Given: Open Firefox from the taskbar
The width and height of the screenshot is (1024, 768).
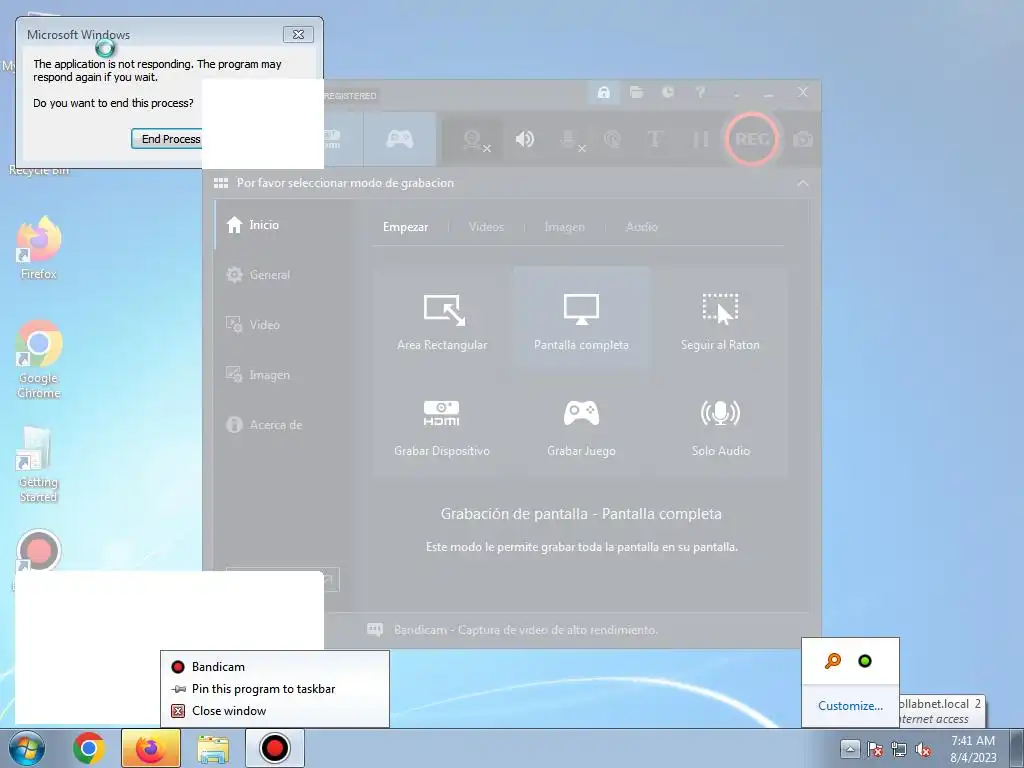Looking at the screenshot, I should 151,748.
